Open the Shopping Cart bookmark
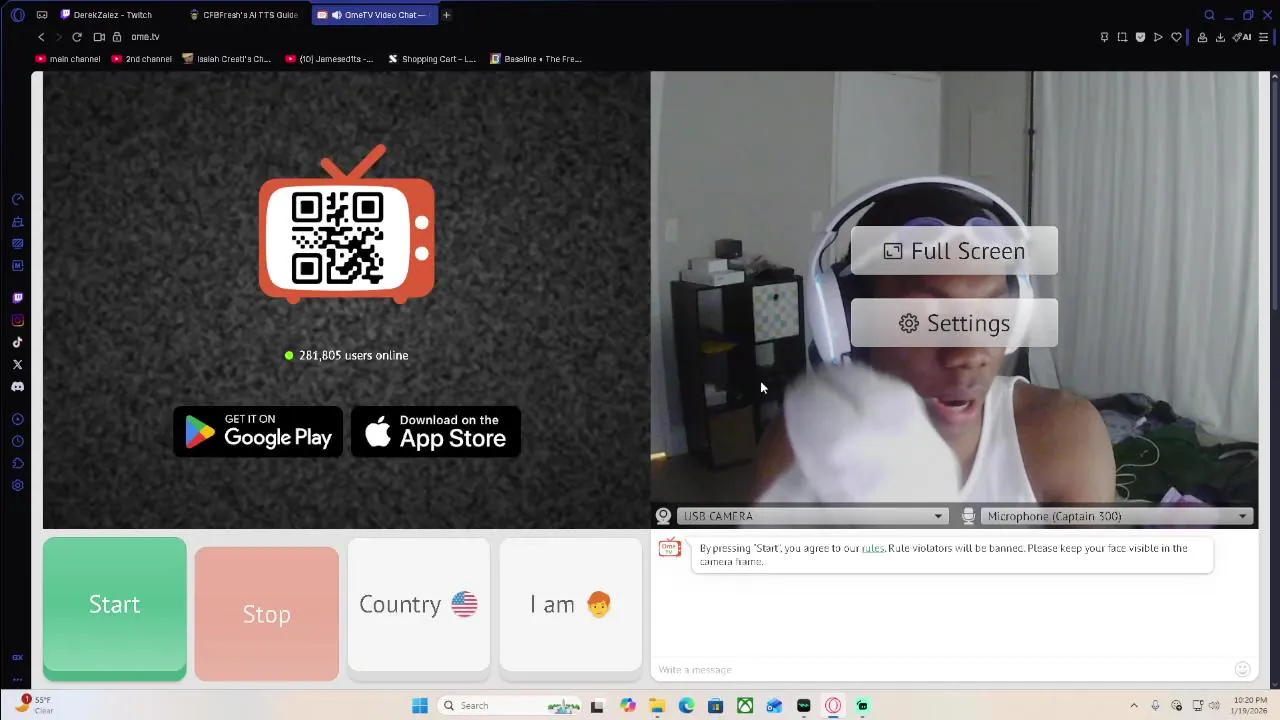1280x720 pixels. (x=432, y=59)
